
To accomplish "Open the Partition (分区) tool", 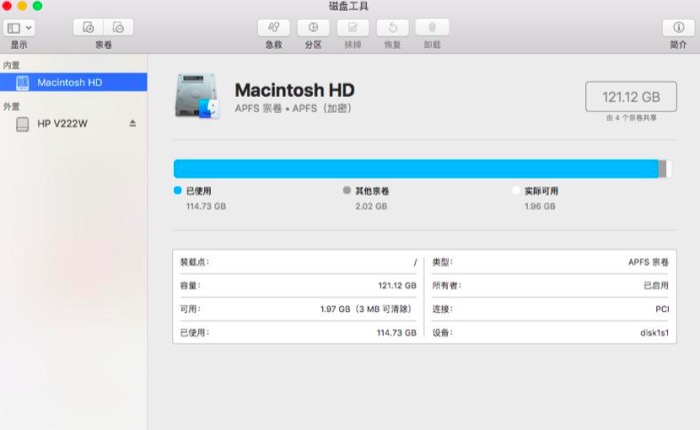I will point(313,28).
